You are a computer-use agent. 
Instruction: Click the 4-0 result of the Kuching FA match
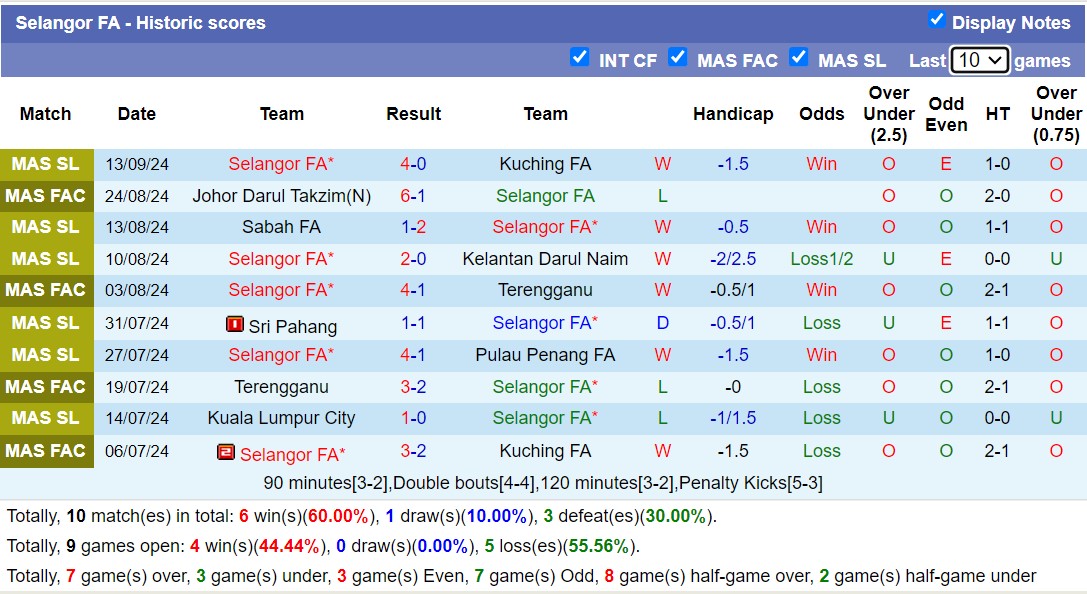(x=414, y=163)
